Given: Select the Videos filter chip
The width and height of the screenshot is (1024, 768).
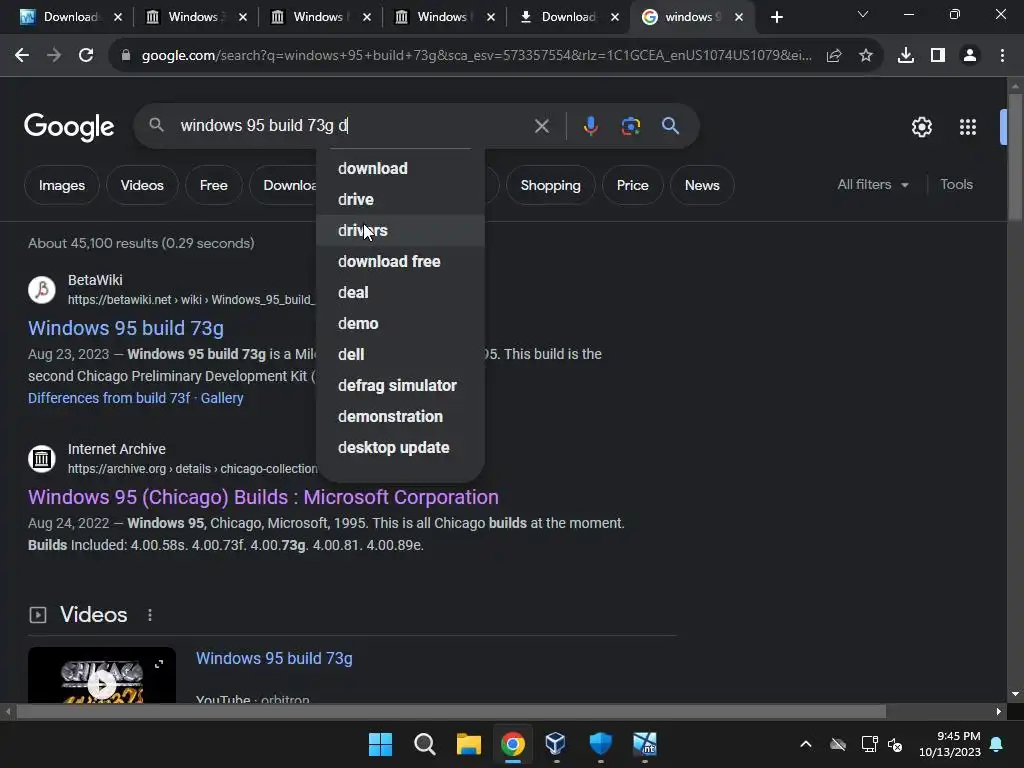Looking at the screenshot, I should pos(142,185).
